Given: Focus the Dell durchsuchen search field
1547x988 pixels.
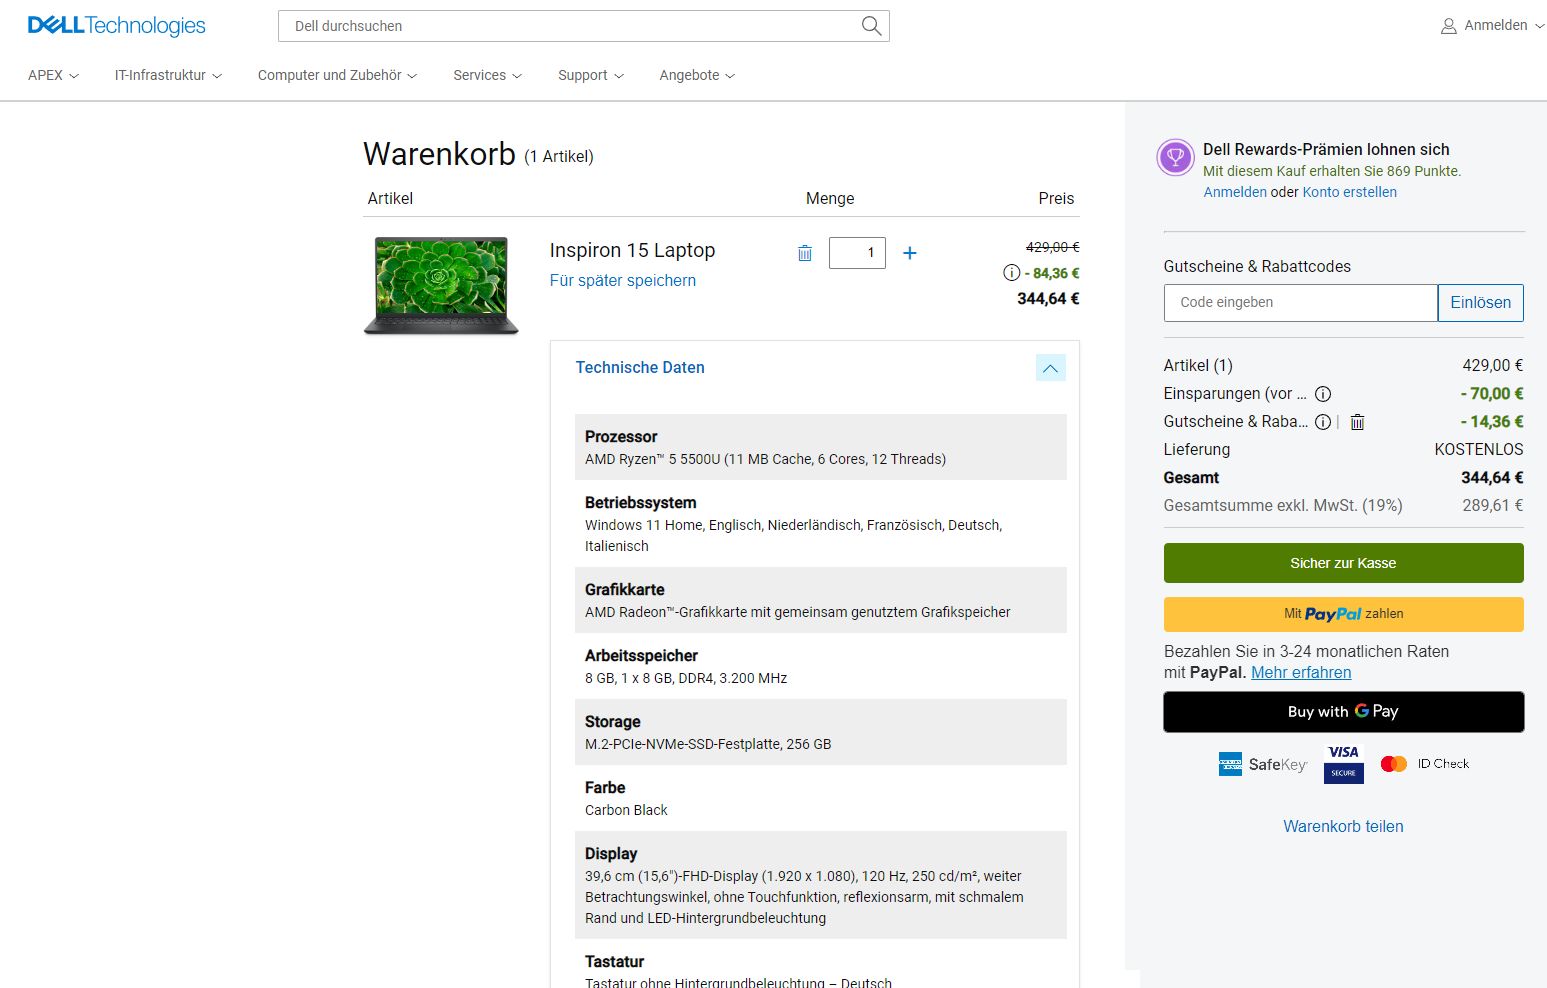Looking at the screenshot, I should (x=570, y=26).
